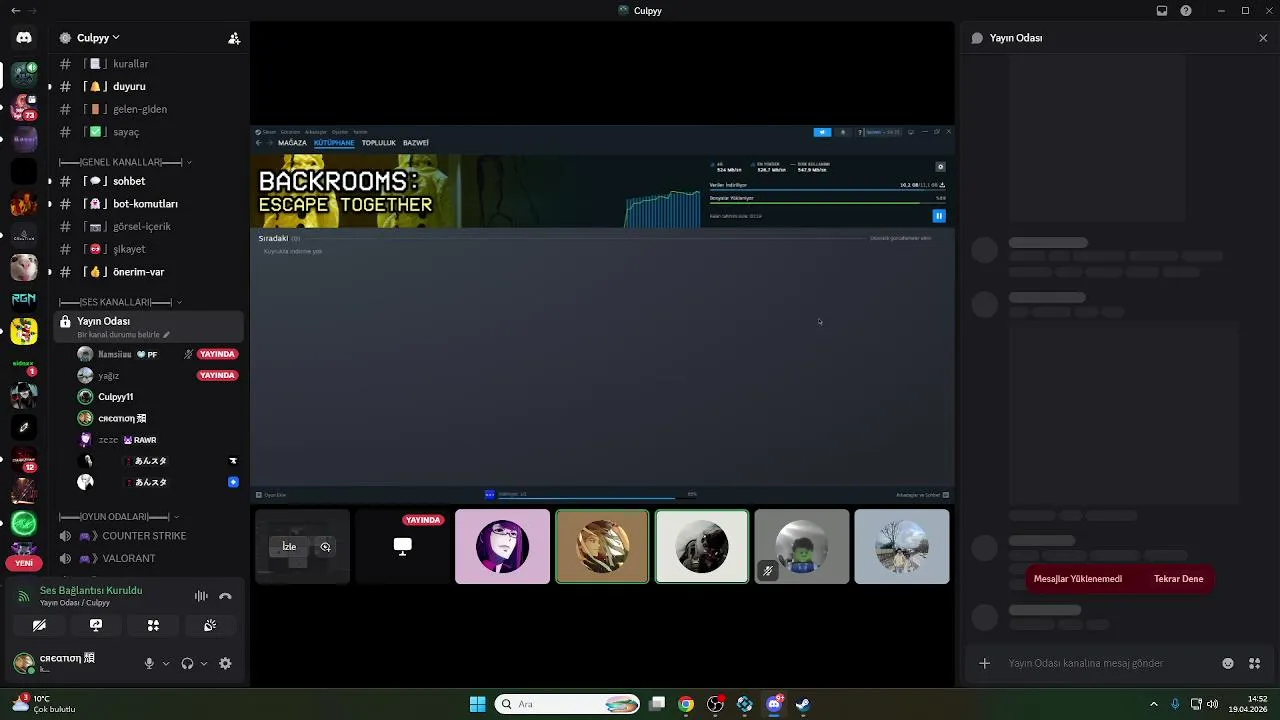Toggle microphone mute in the user panel
Viewport: 1280px width, 720px height.
(x=149, y=663)
